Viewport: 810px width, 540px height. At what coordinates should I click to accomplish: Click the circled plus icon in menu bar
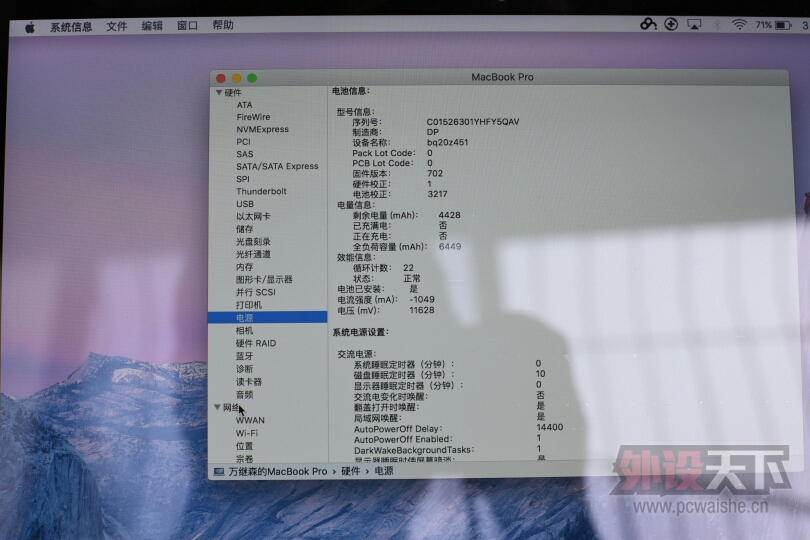click(671, 25)
